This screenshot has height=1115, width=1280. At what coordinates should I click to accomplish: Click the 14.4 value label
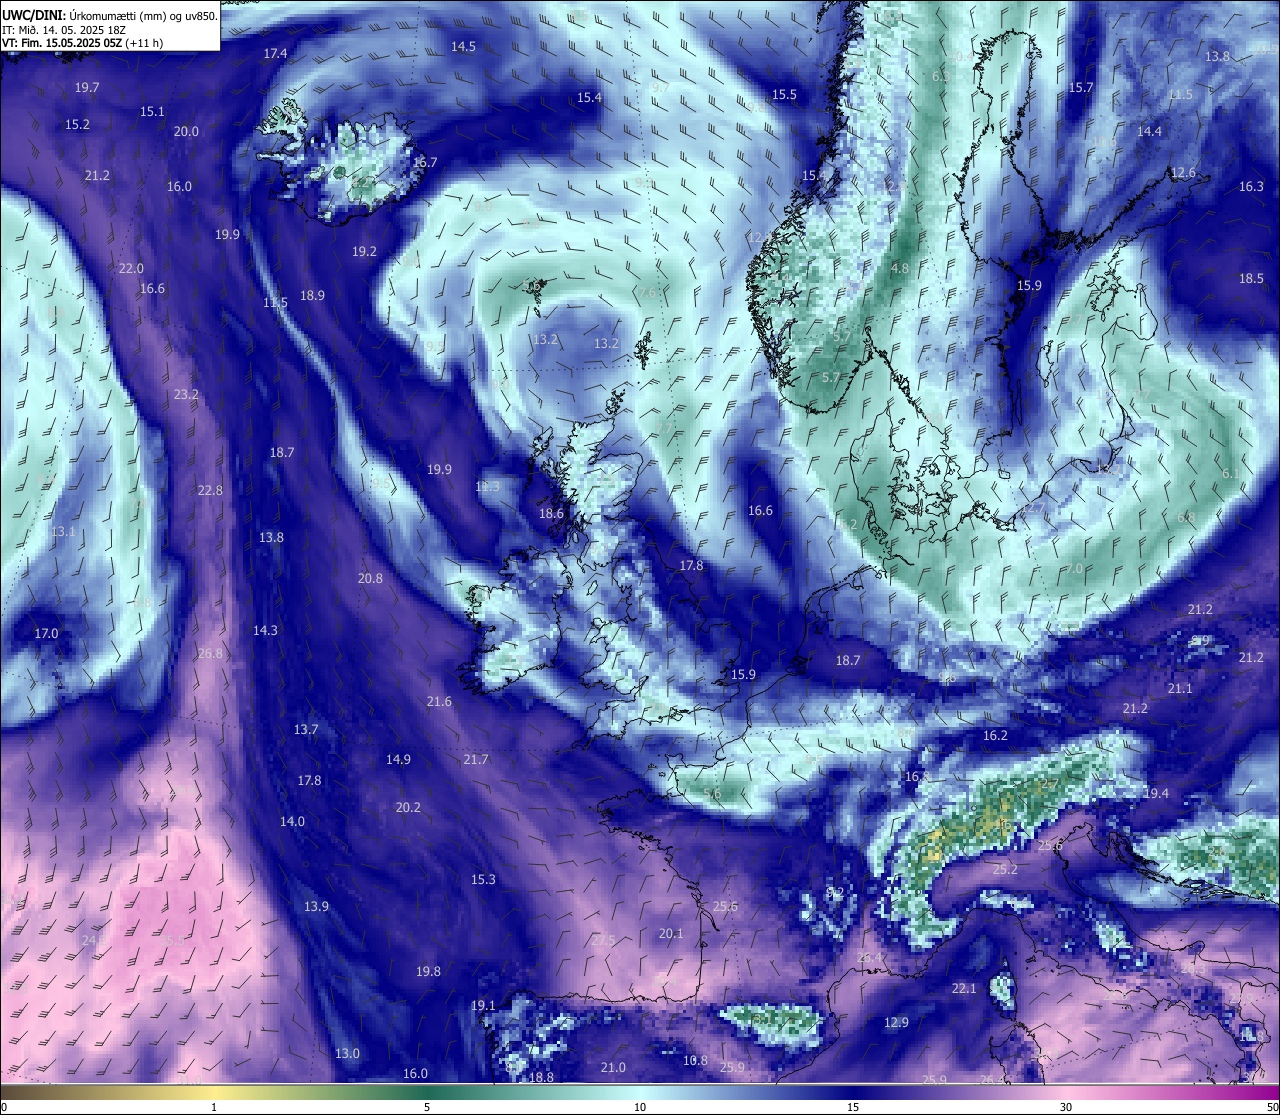tap(1149, 132)
